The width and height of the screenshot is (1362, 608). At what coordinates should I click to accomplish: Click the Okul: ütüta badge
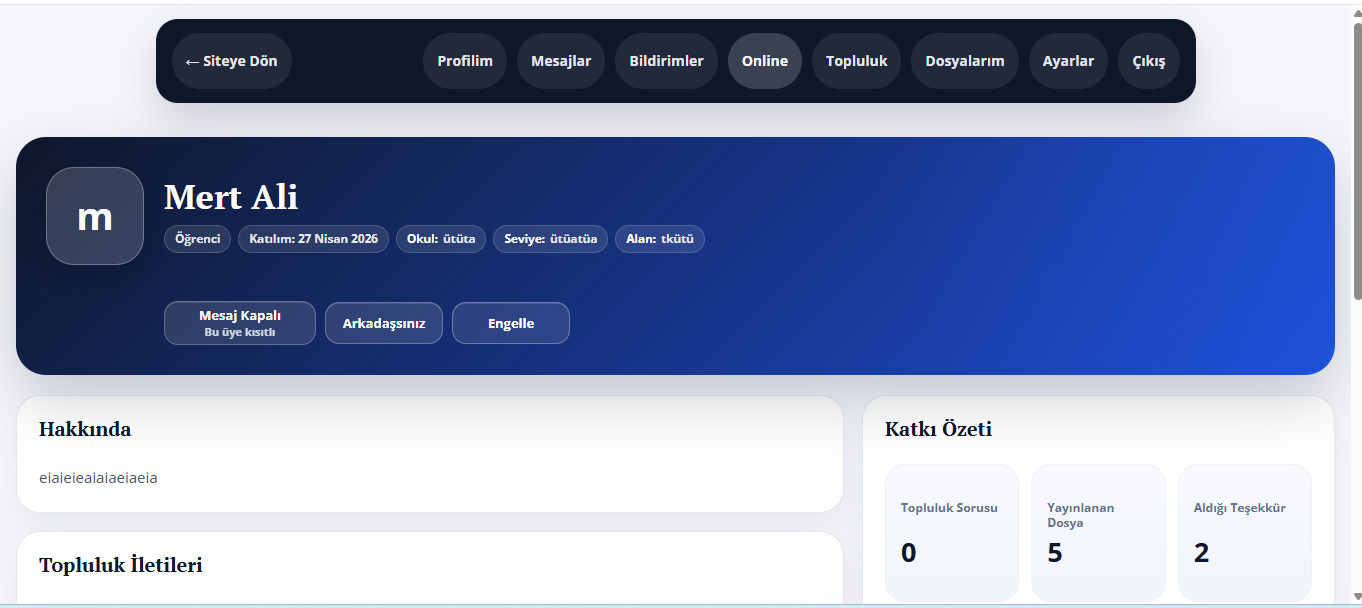441,239
